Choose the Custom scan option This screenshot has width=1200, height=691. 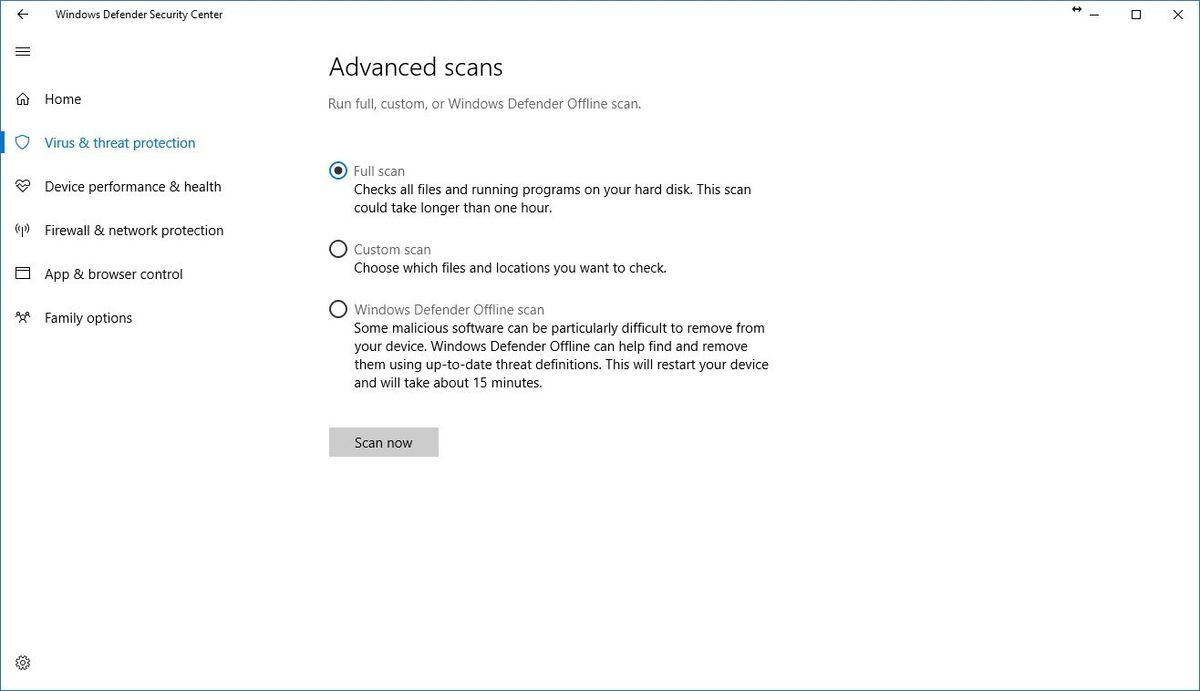pyautogui.click(x=338, y=248)
